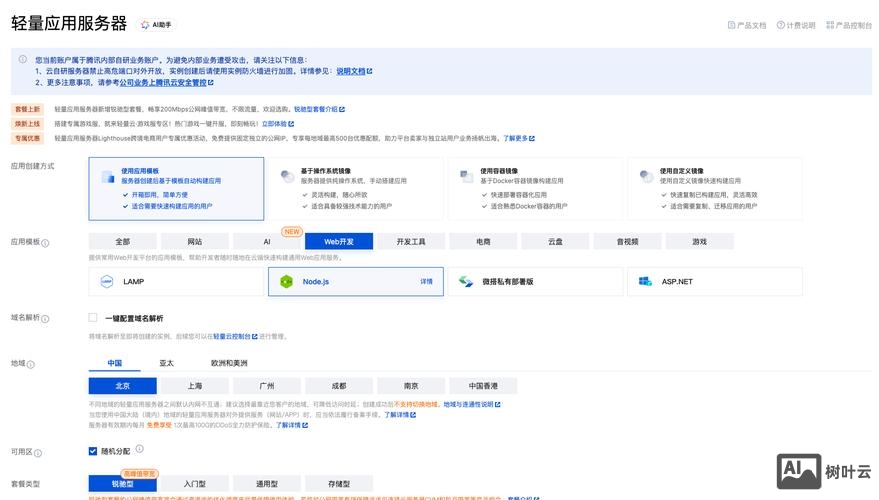The width and height of the screenshot is (879, 500).
Task: Enable 一键配置域名解析 checkbox
Action: pyautogui.click(x=92, y=317)
